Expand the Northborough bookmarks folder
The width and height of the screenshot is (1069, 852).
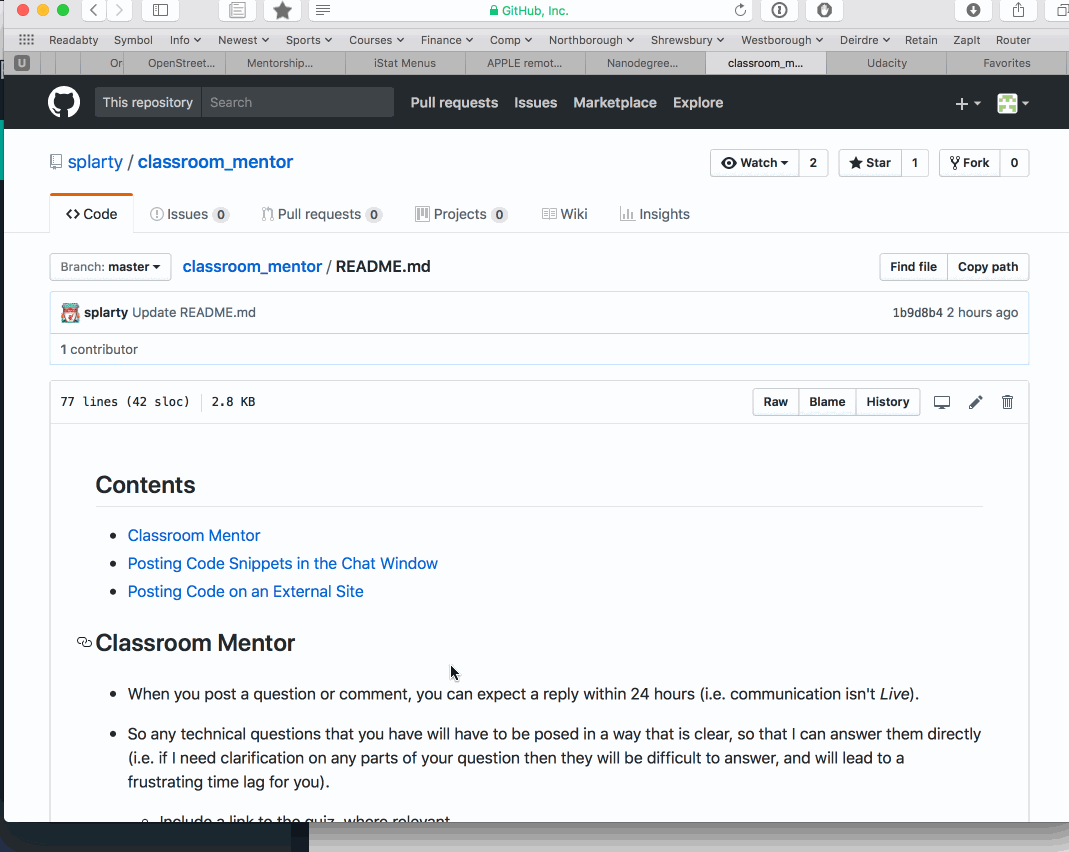pyautogui.click(x=591, y=40)
